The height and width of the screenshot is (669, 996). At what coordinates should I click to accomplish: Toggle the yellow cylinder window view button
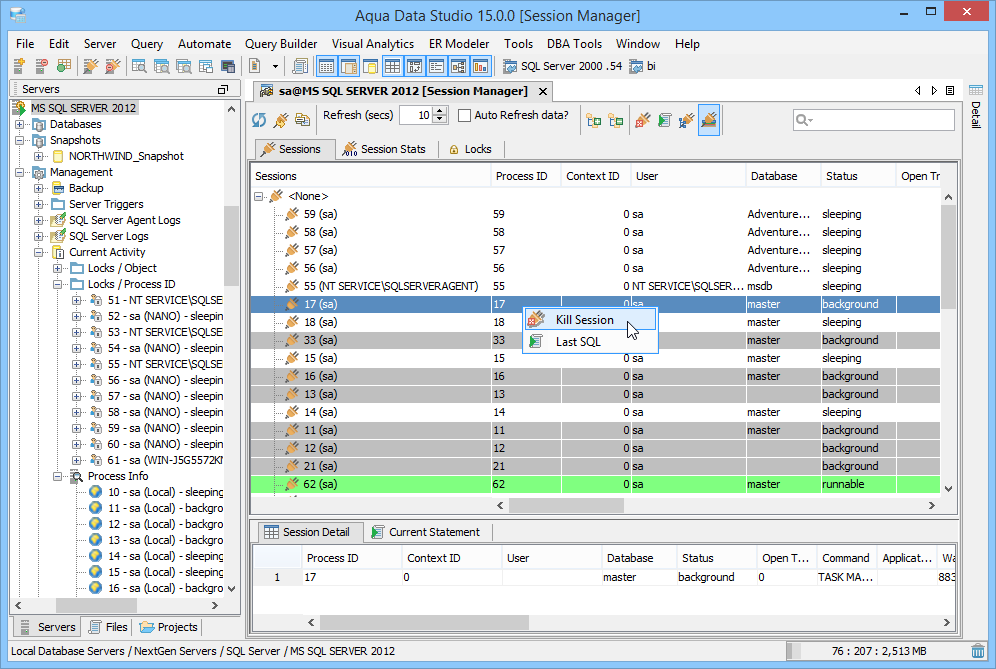[370, 66]
